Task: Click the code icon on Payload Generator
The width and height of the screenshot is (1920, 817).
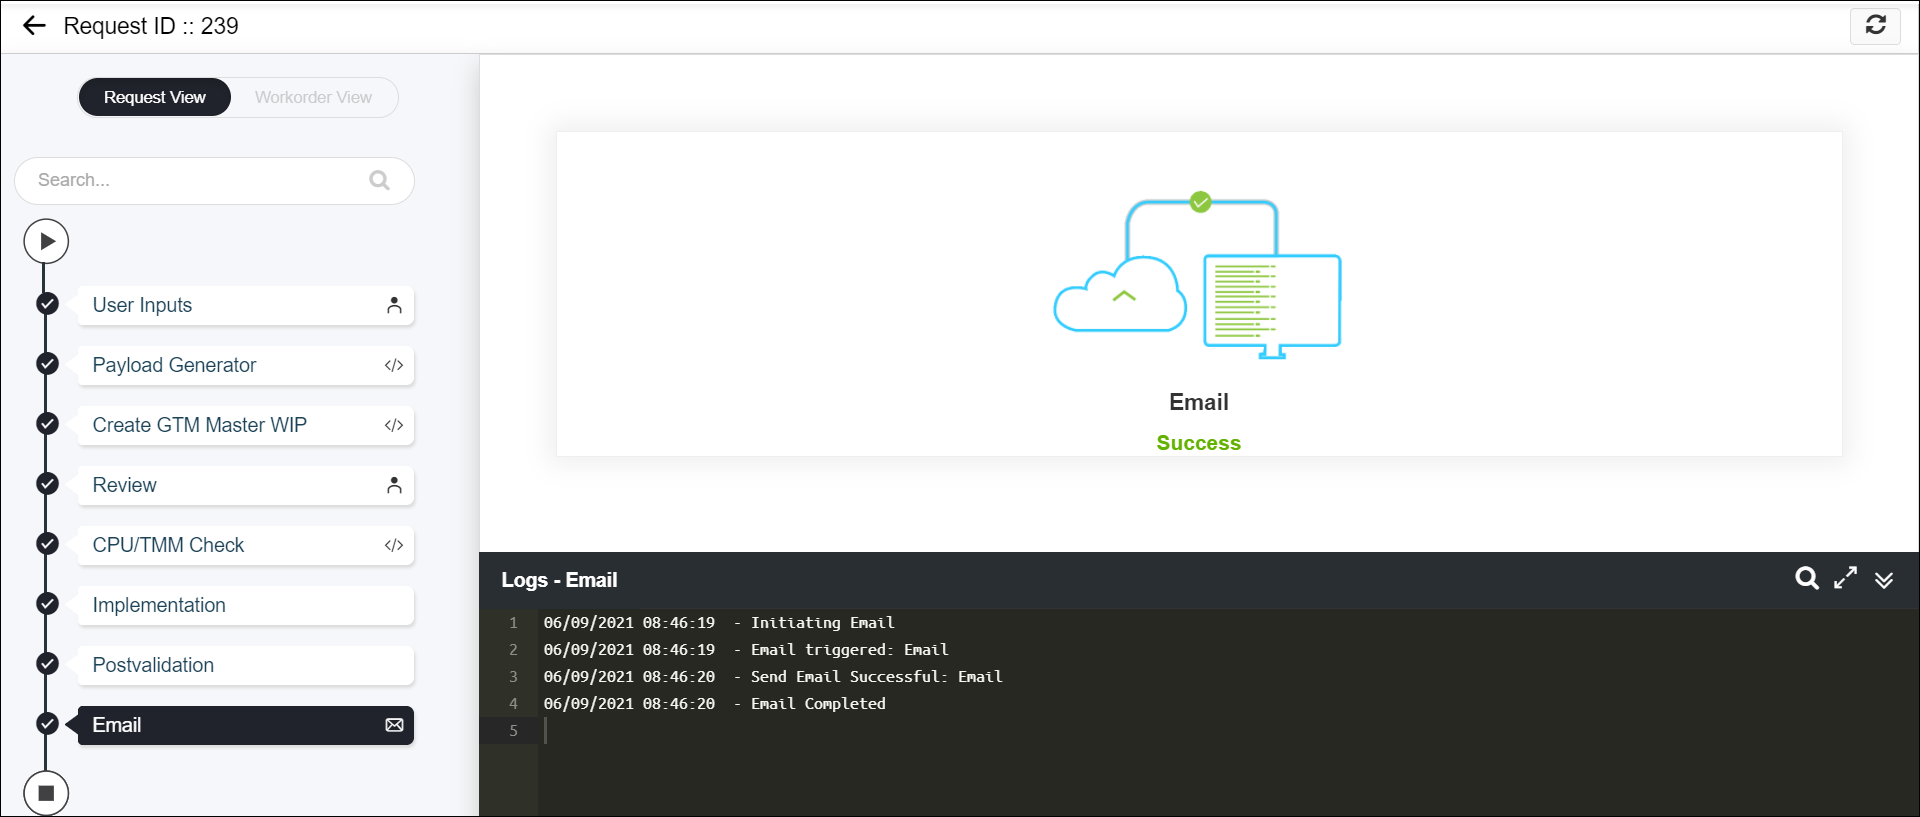Action: (394, 365)
